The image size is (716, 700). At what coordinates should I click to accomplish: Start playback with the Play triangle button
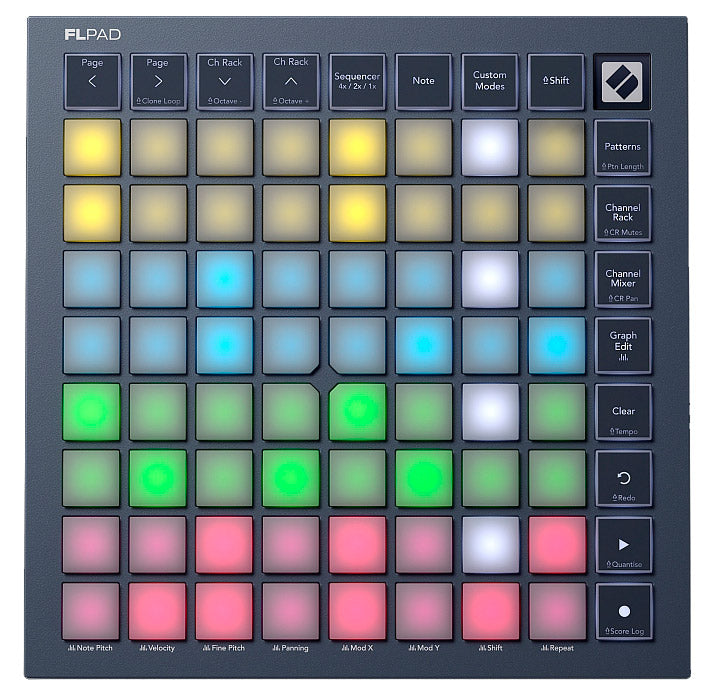pyautogui.click(x=624, y=545)
